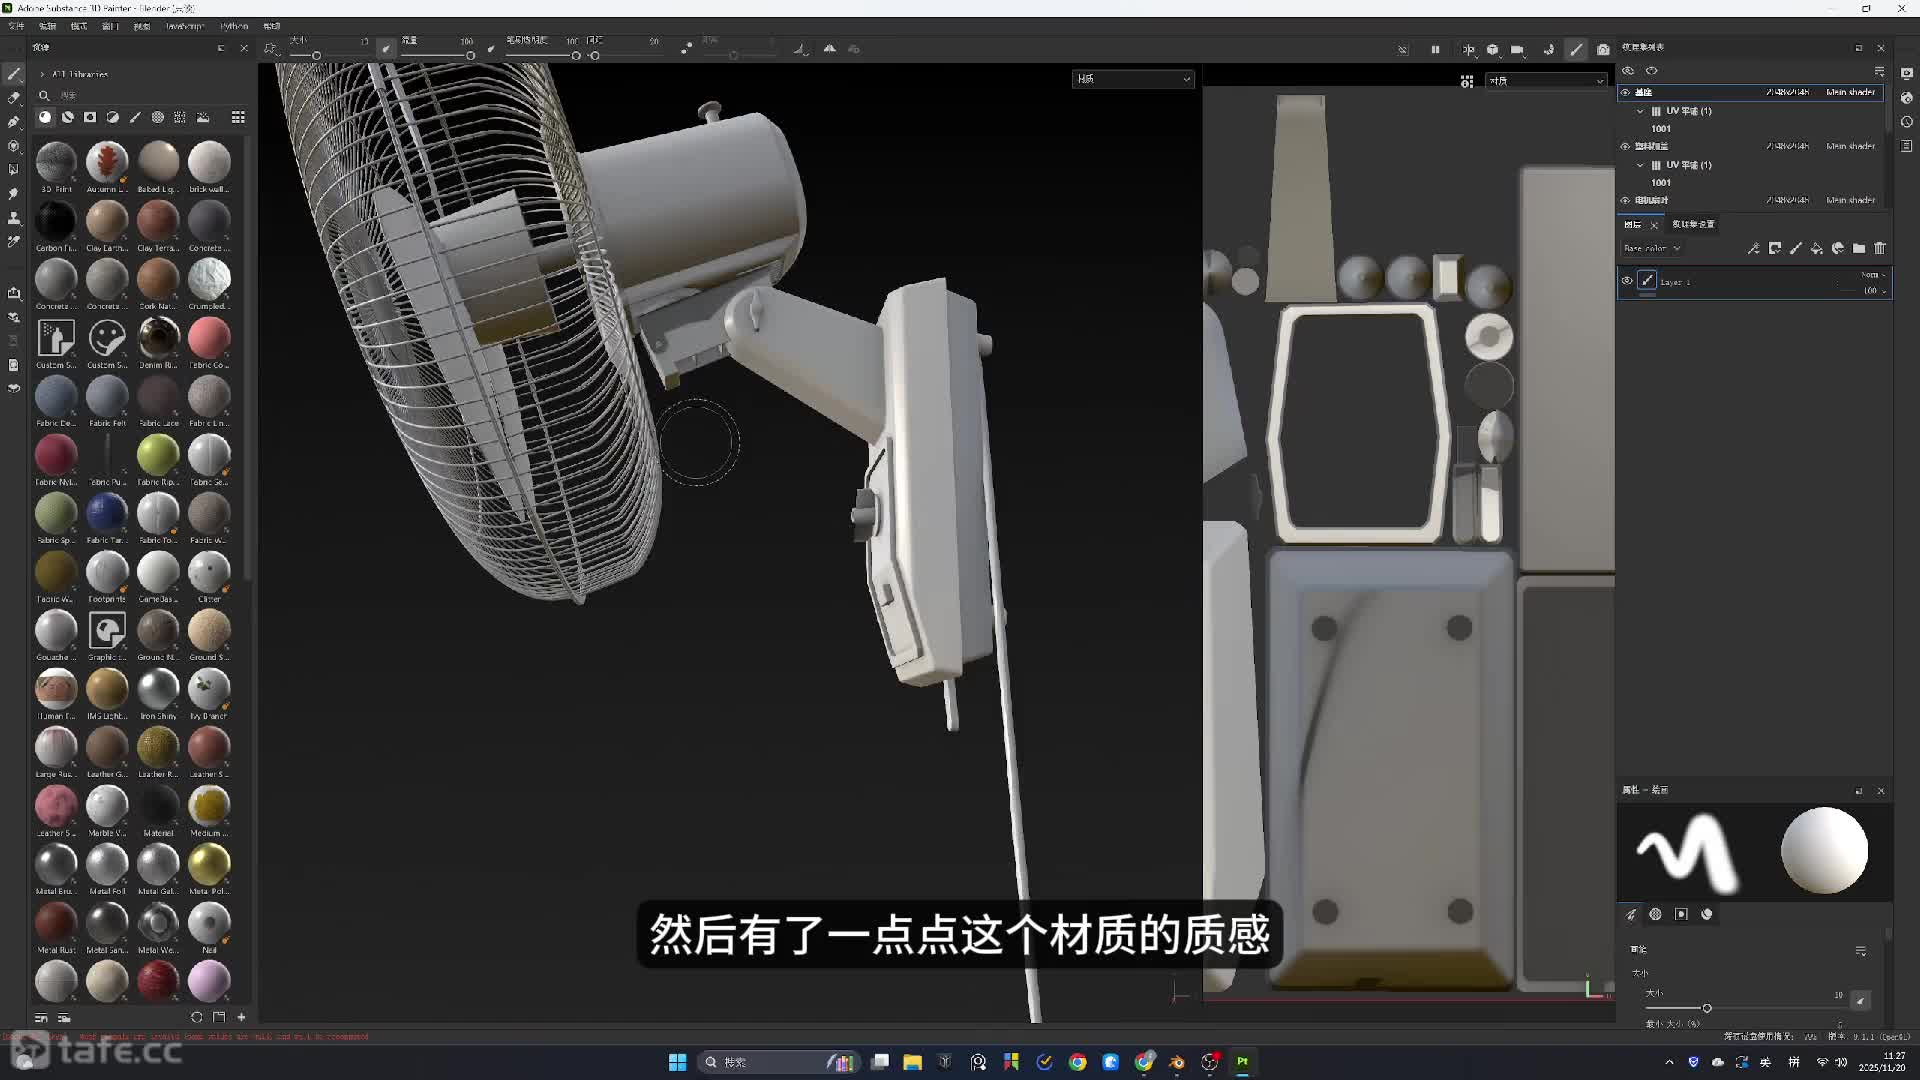Screen dimensions: 1920x1080
Task: Click the add fill layer bucket icon
Action: pyautogui.click(x=1816, y=248)
